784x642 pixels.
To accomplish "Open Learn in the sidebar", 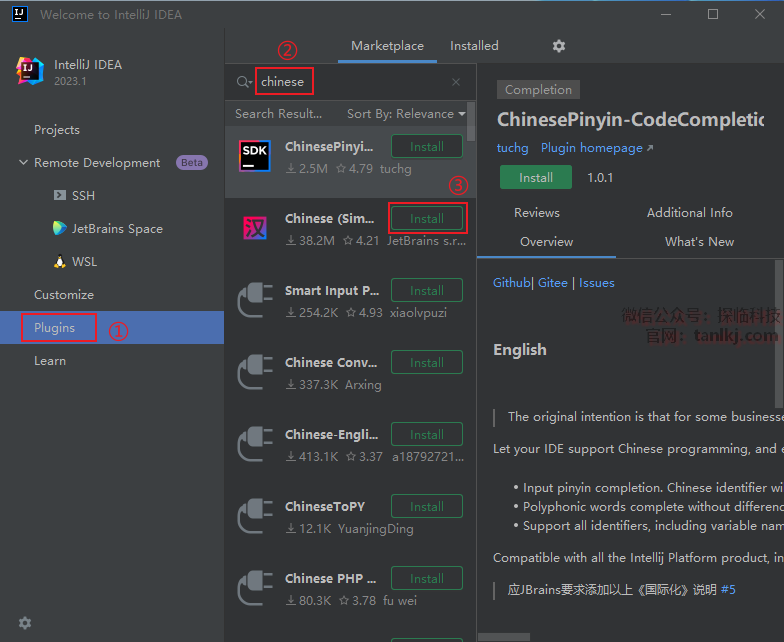I will 50,360.
